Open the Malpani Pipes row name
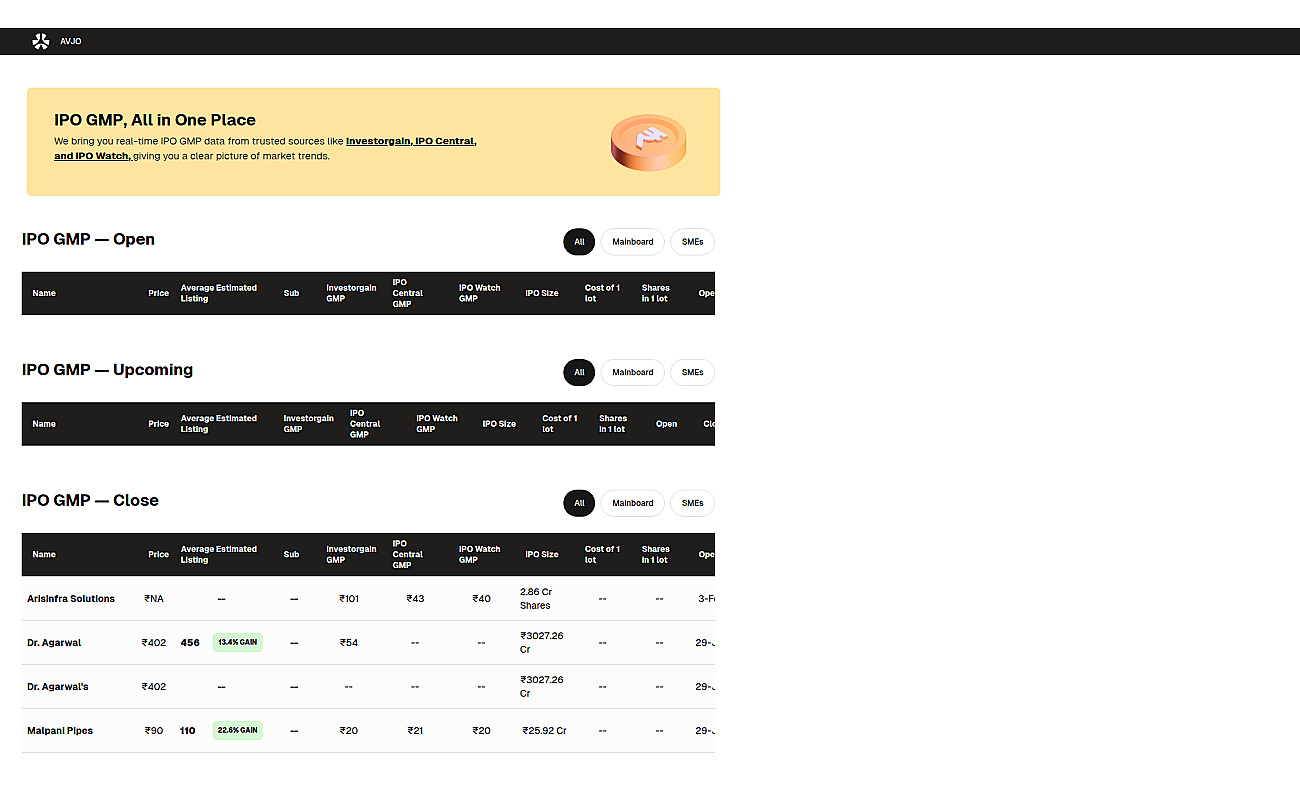Screen dimensions: 1300x788 (60, 731)
